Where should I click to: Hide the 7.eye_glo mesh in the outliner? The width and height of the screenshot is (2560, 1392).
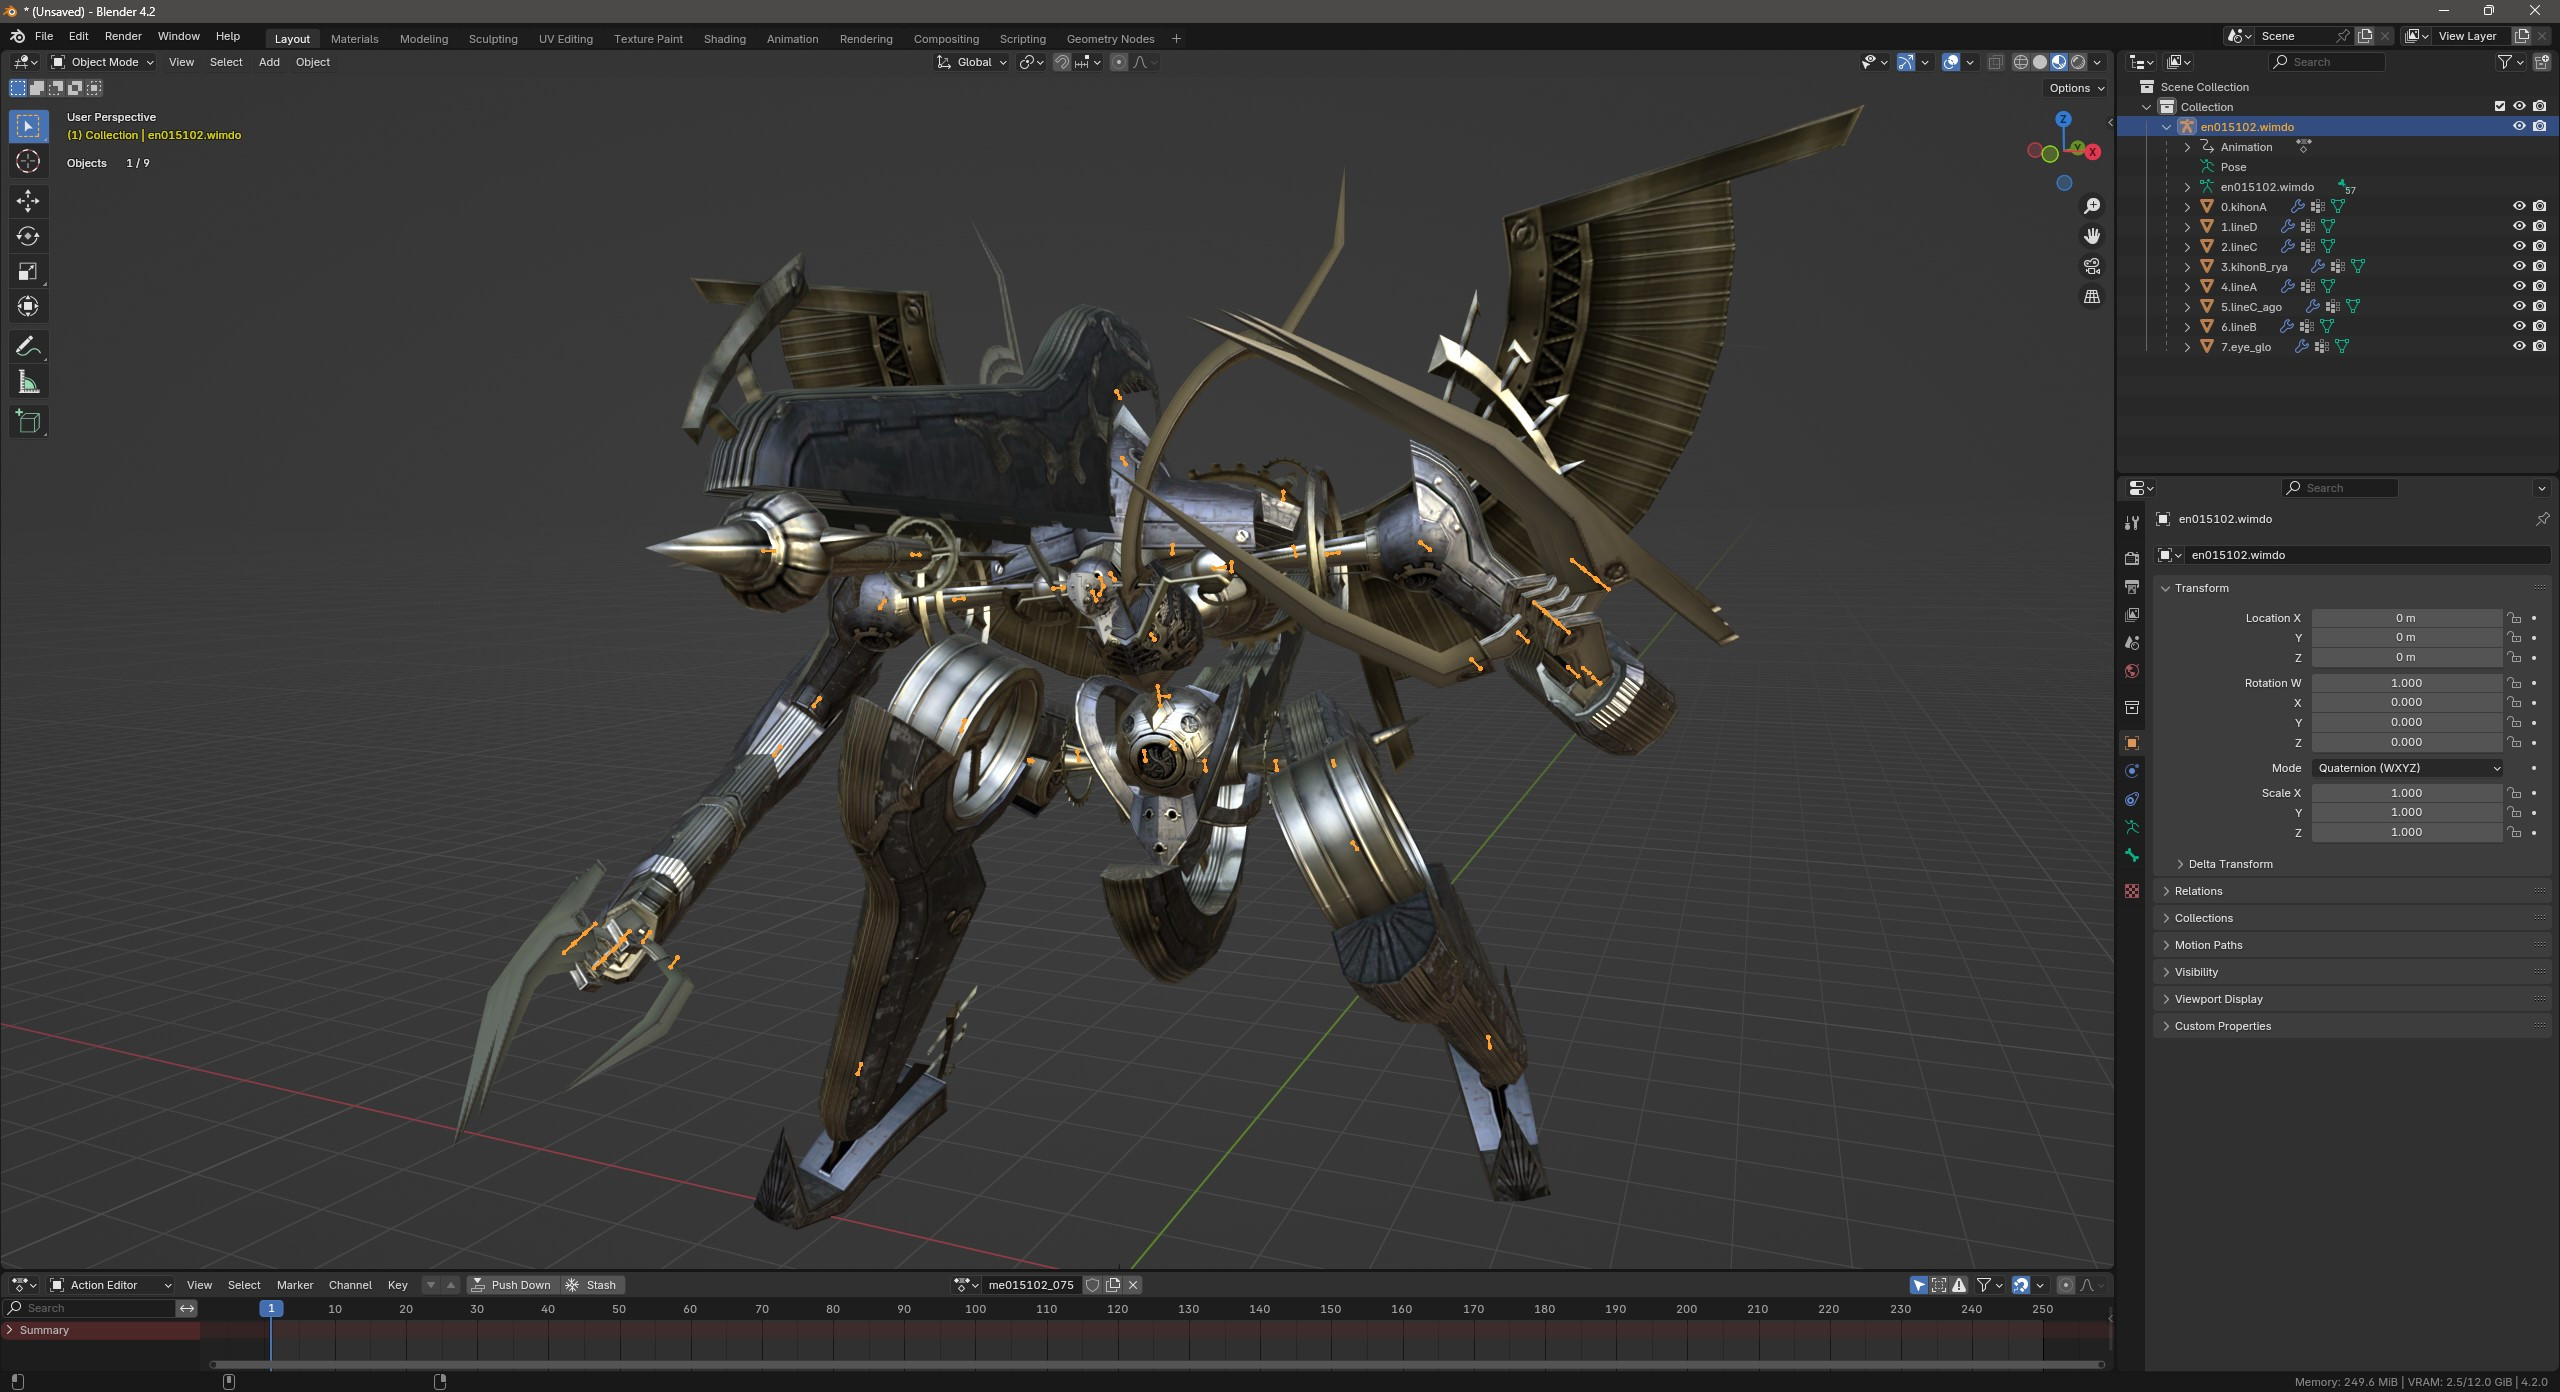pos(2519,346)
